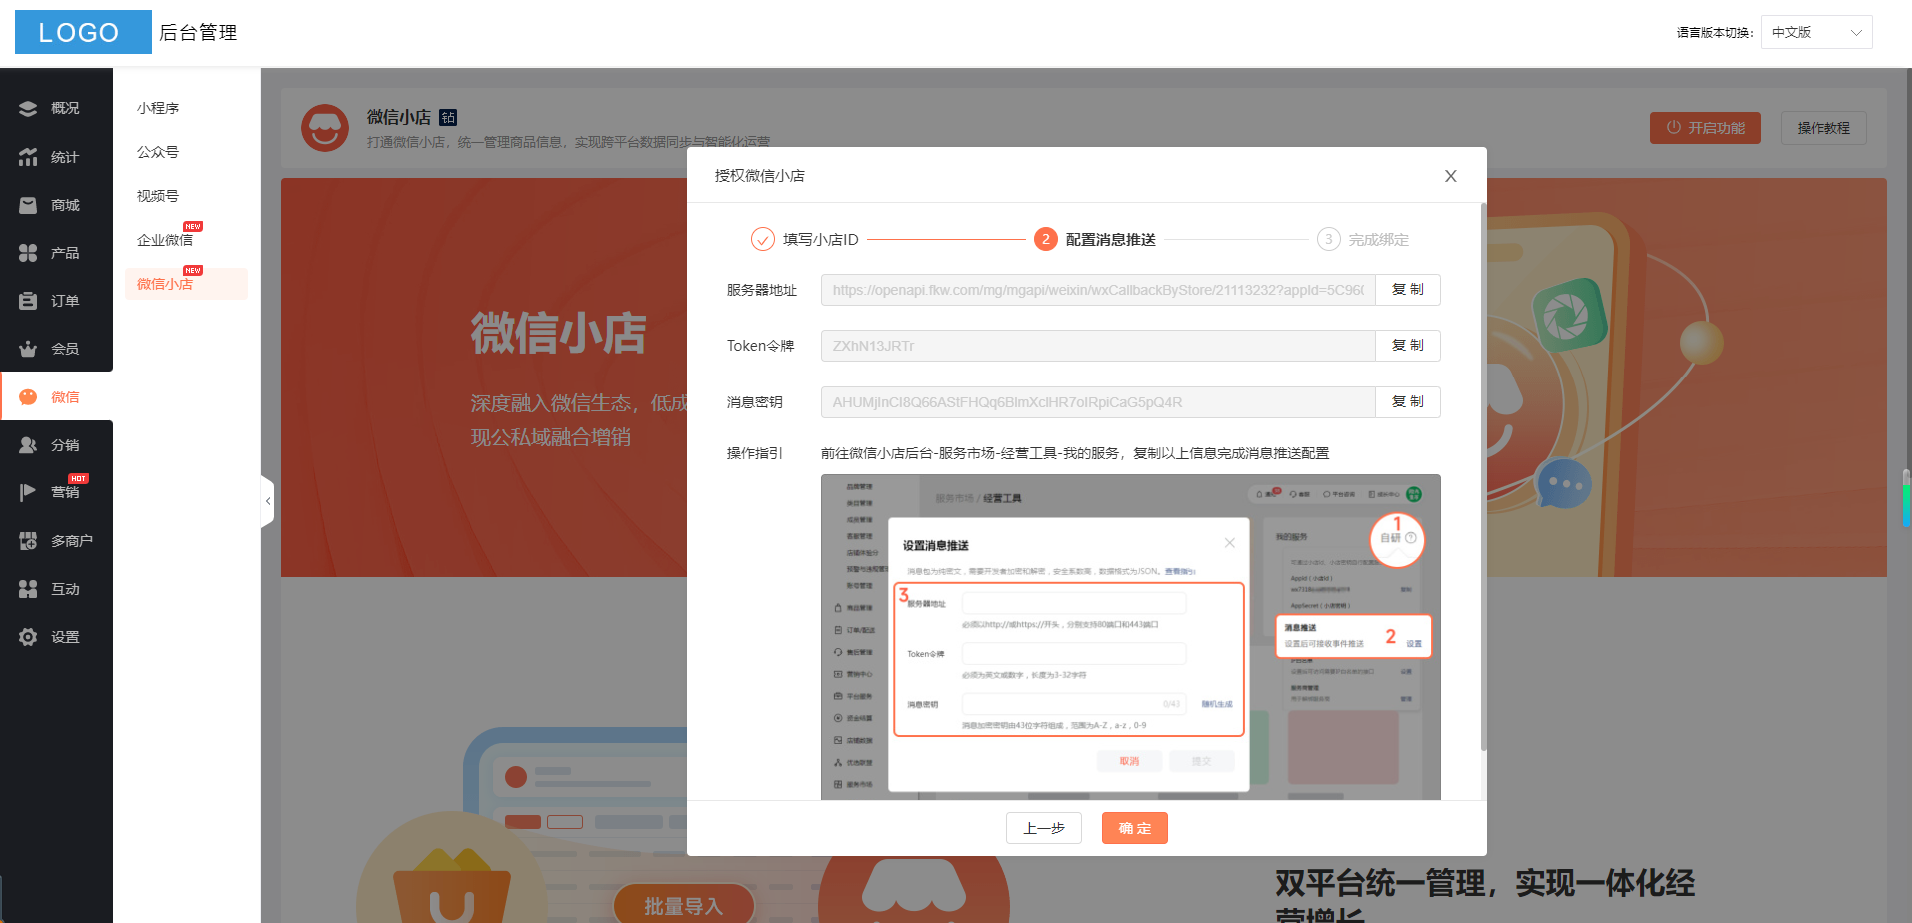Click the 分销 distribution person icon
The height and width of the screenshot is (923, 1912).
[28, 445]
